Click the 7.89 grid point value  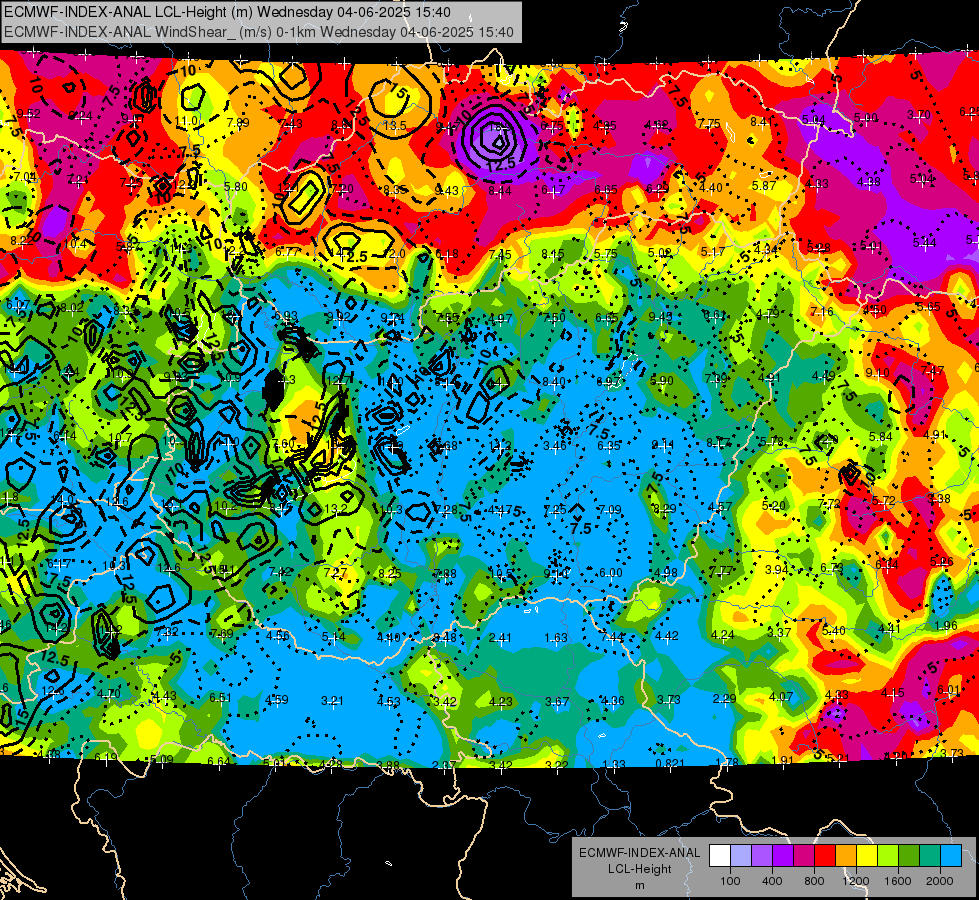coord(238,122)
